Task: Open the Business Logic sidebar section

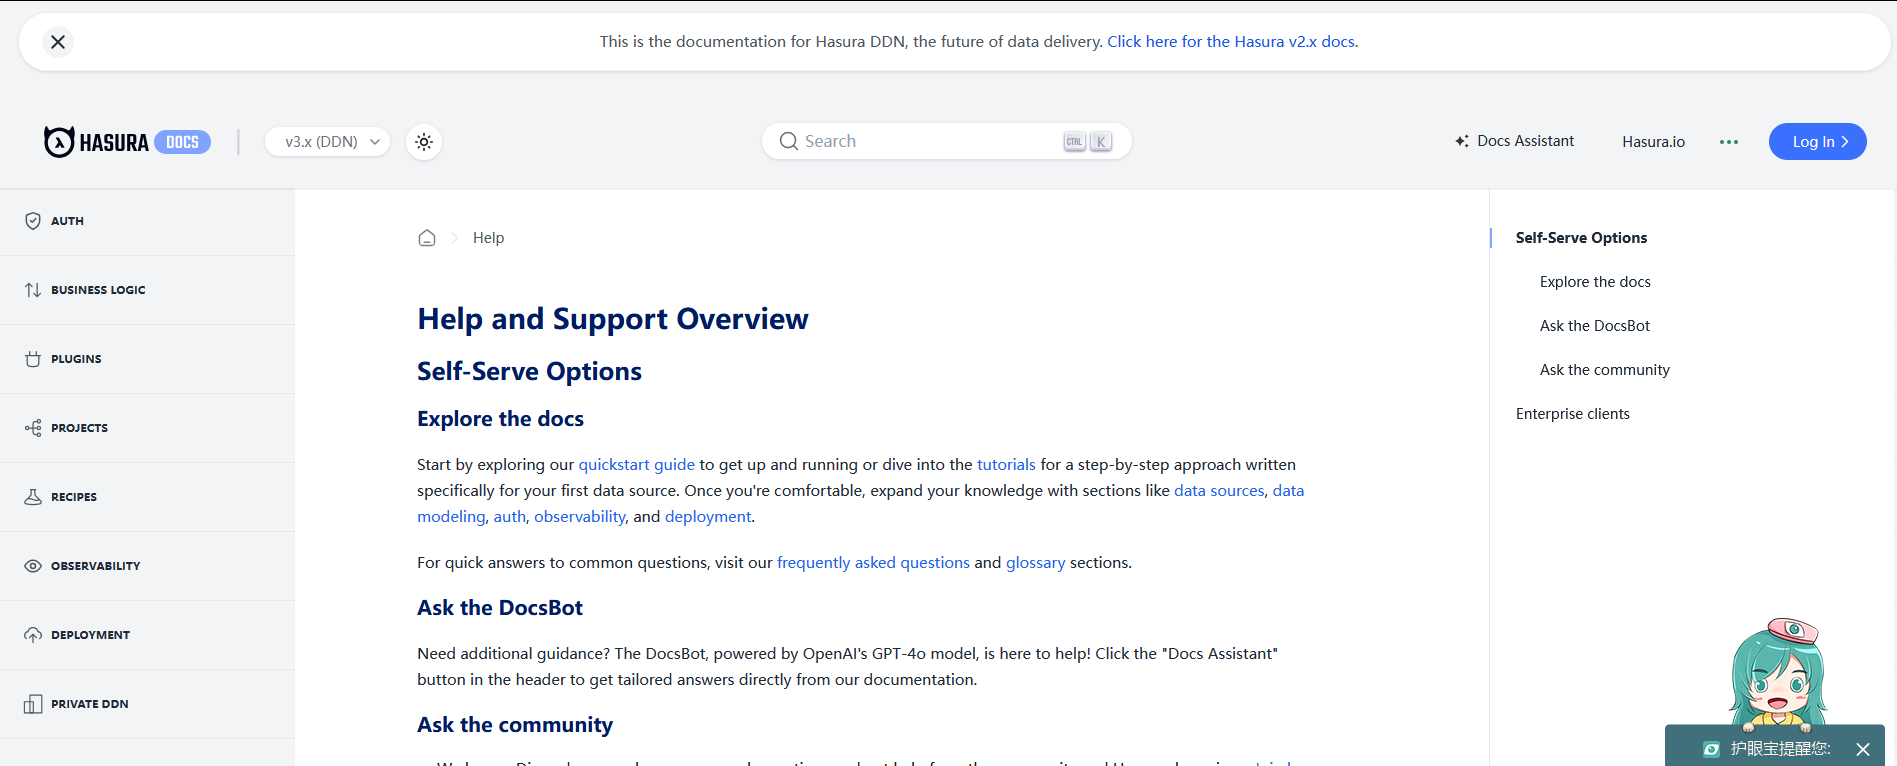Action: pos(147,290)
